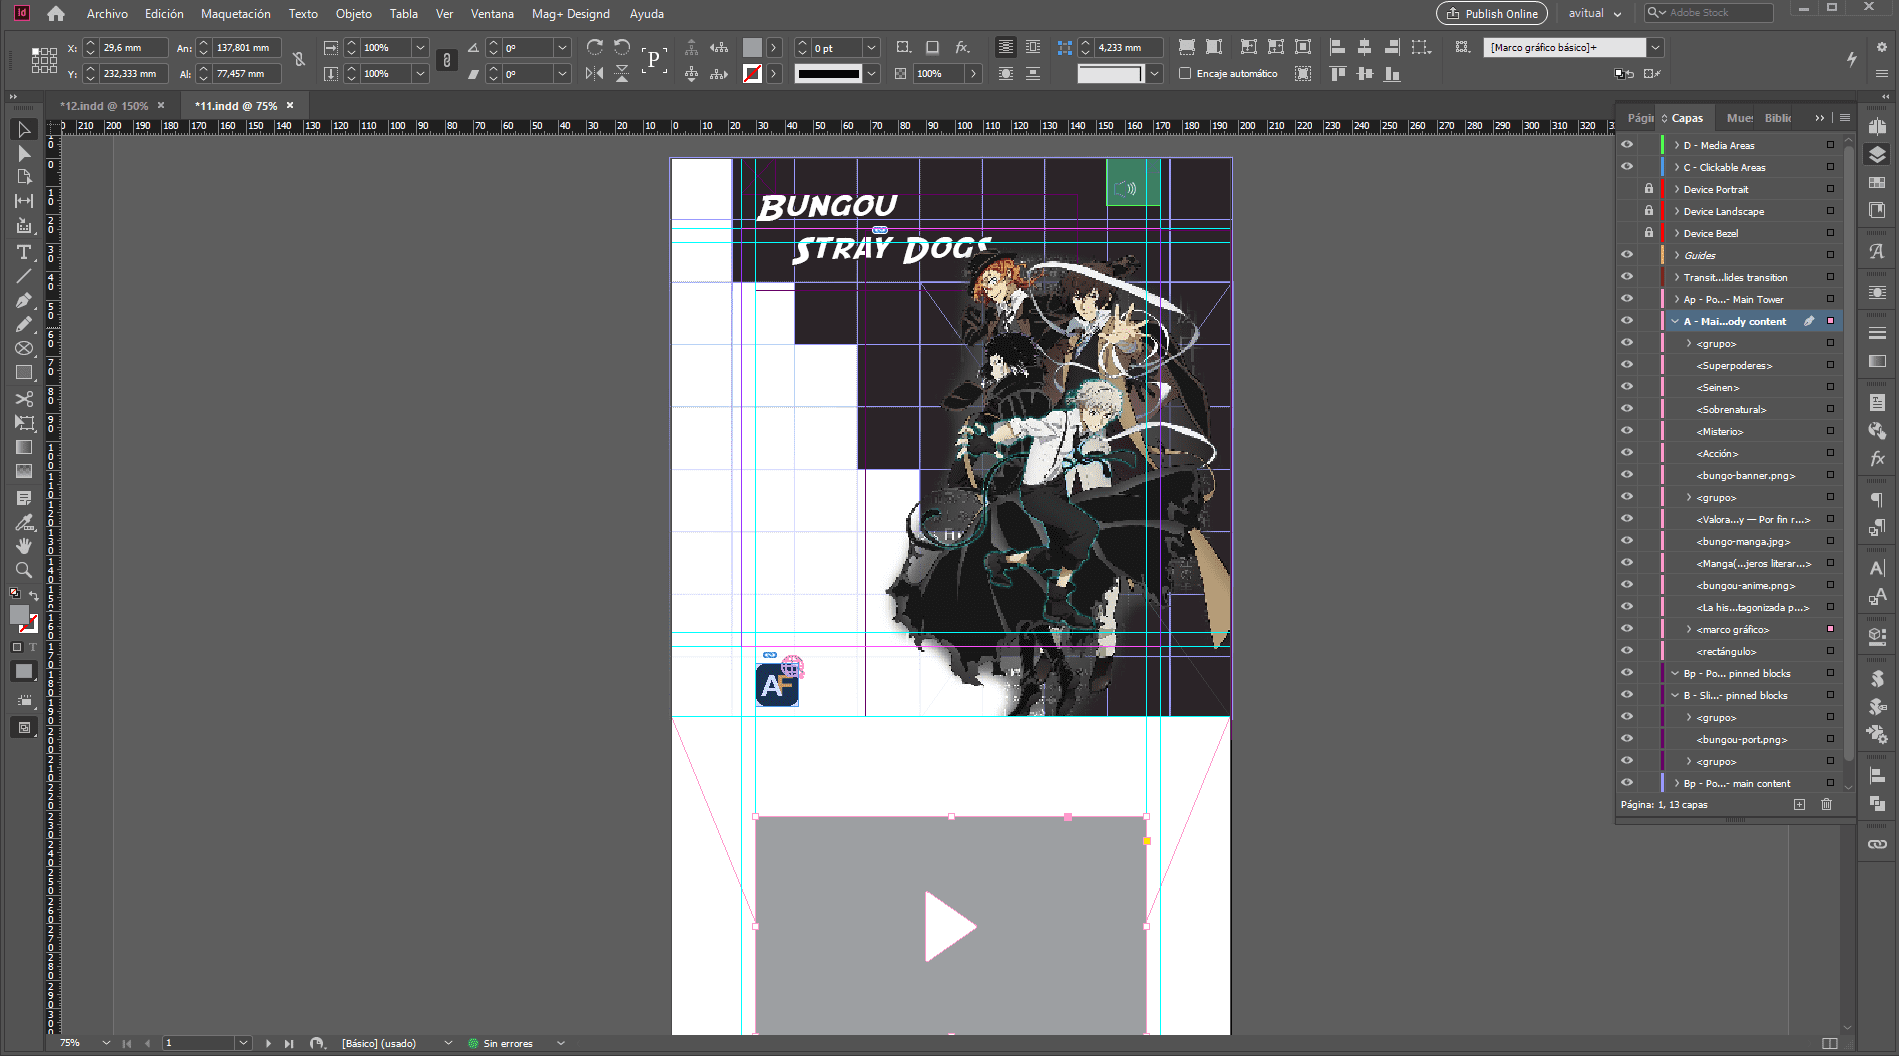Image resolution: width=1899 pixels, height=1056 pixels.
Task: Open the Maquetación menu
Action: tap(235, 14)
